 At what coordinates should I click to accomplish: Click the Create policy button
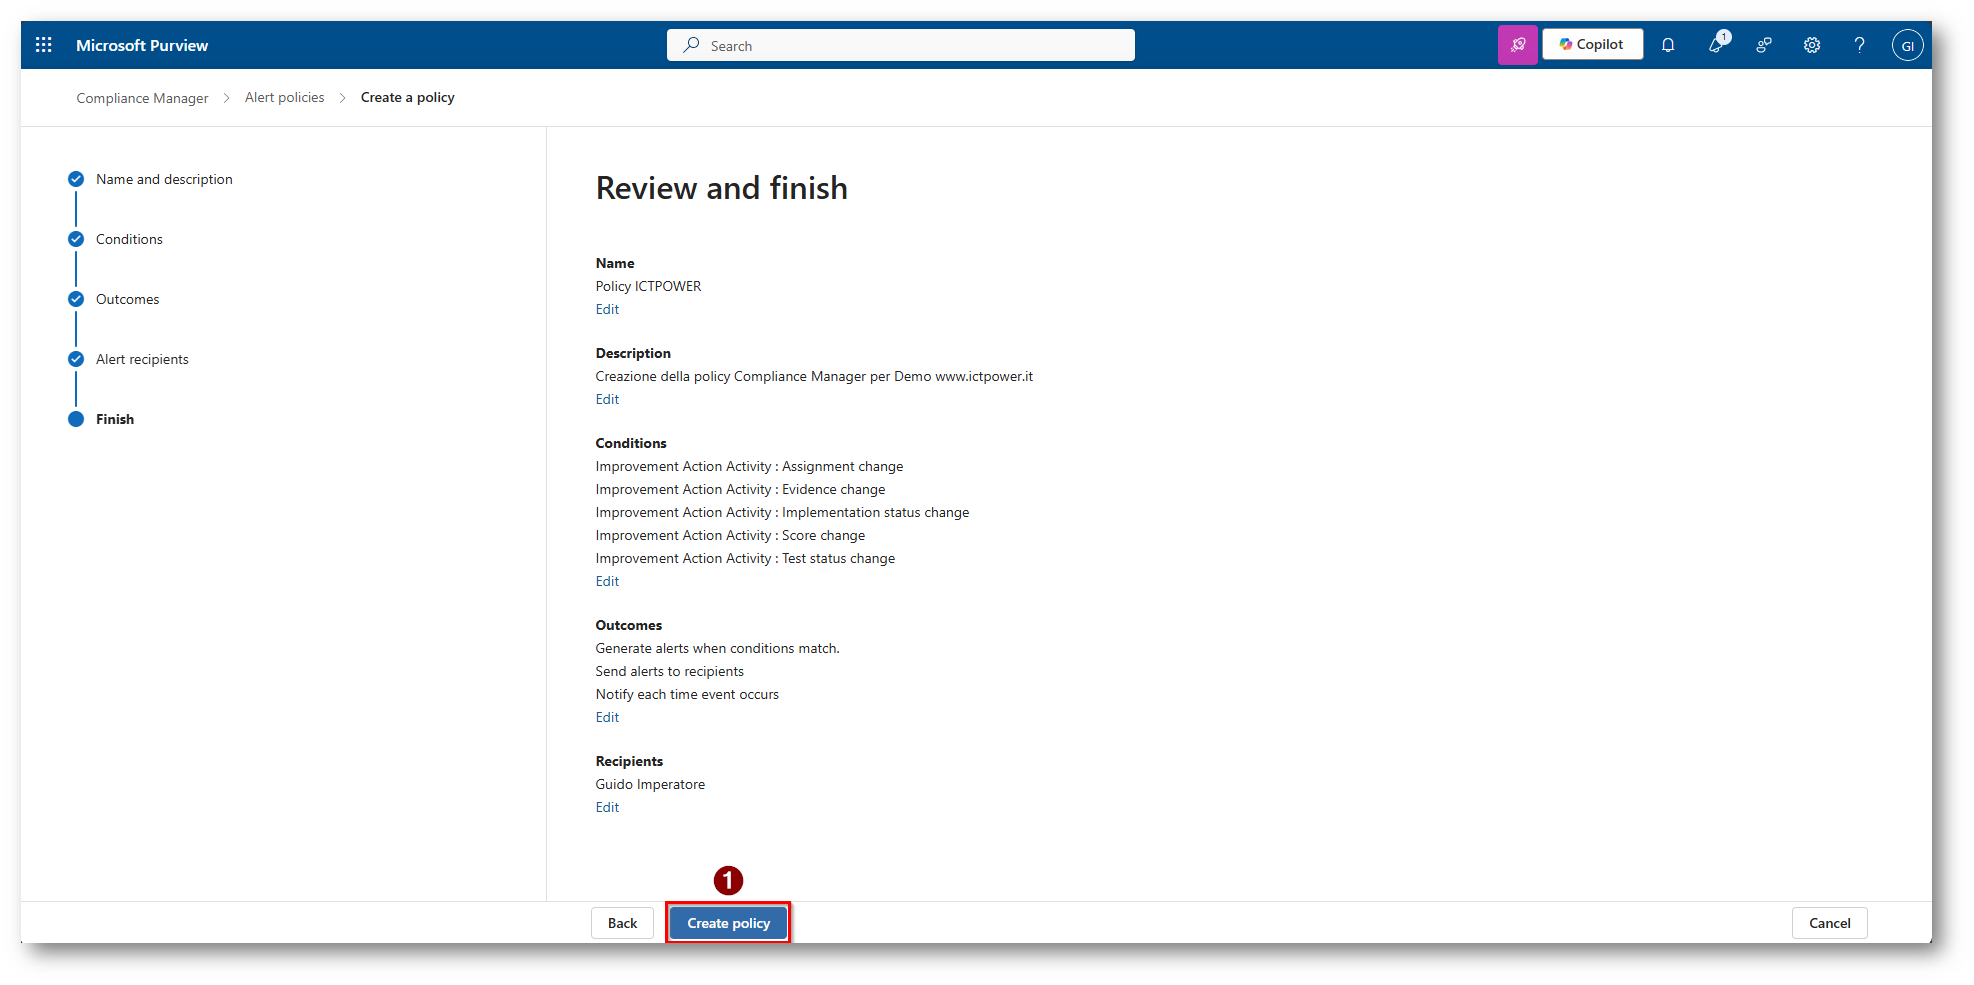coord(728,923)
